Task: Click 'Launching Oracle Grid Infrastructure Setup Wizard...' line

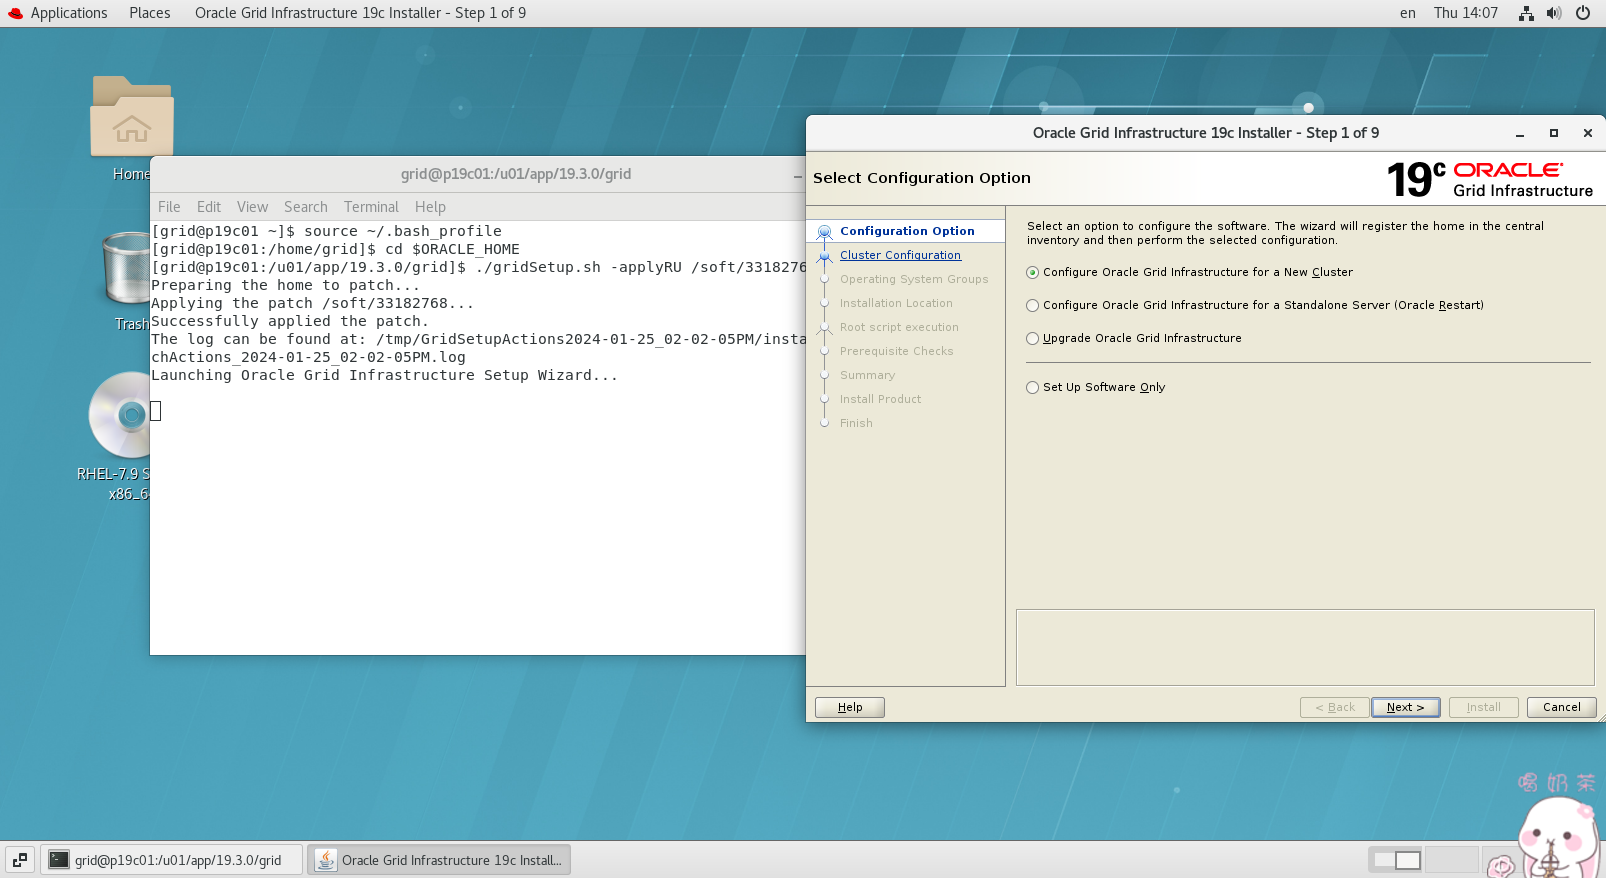Action: coord(385,375)
